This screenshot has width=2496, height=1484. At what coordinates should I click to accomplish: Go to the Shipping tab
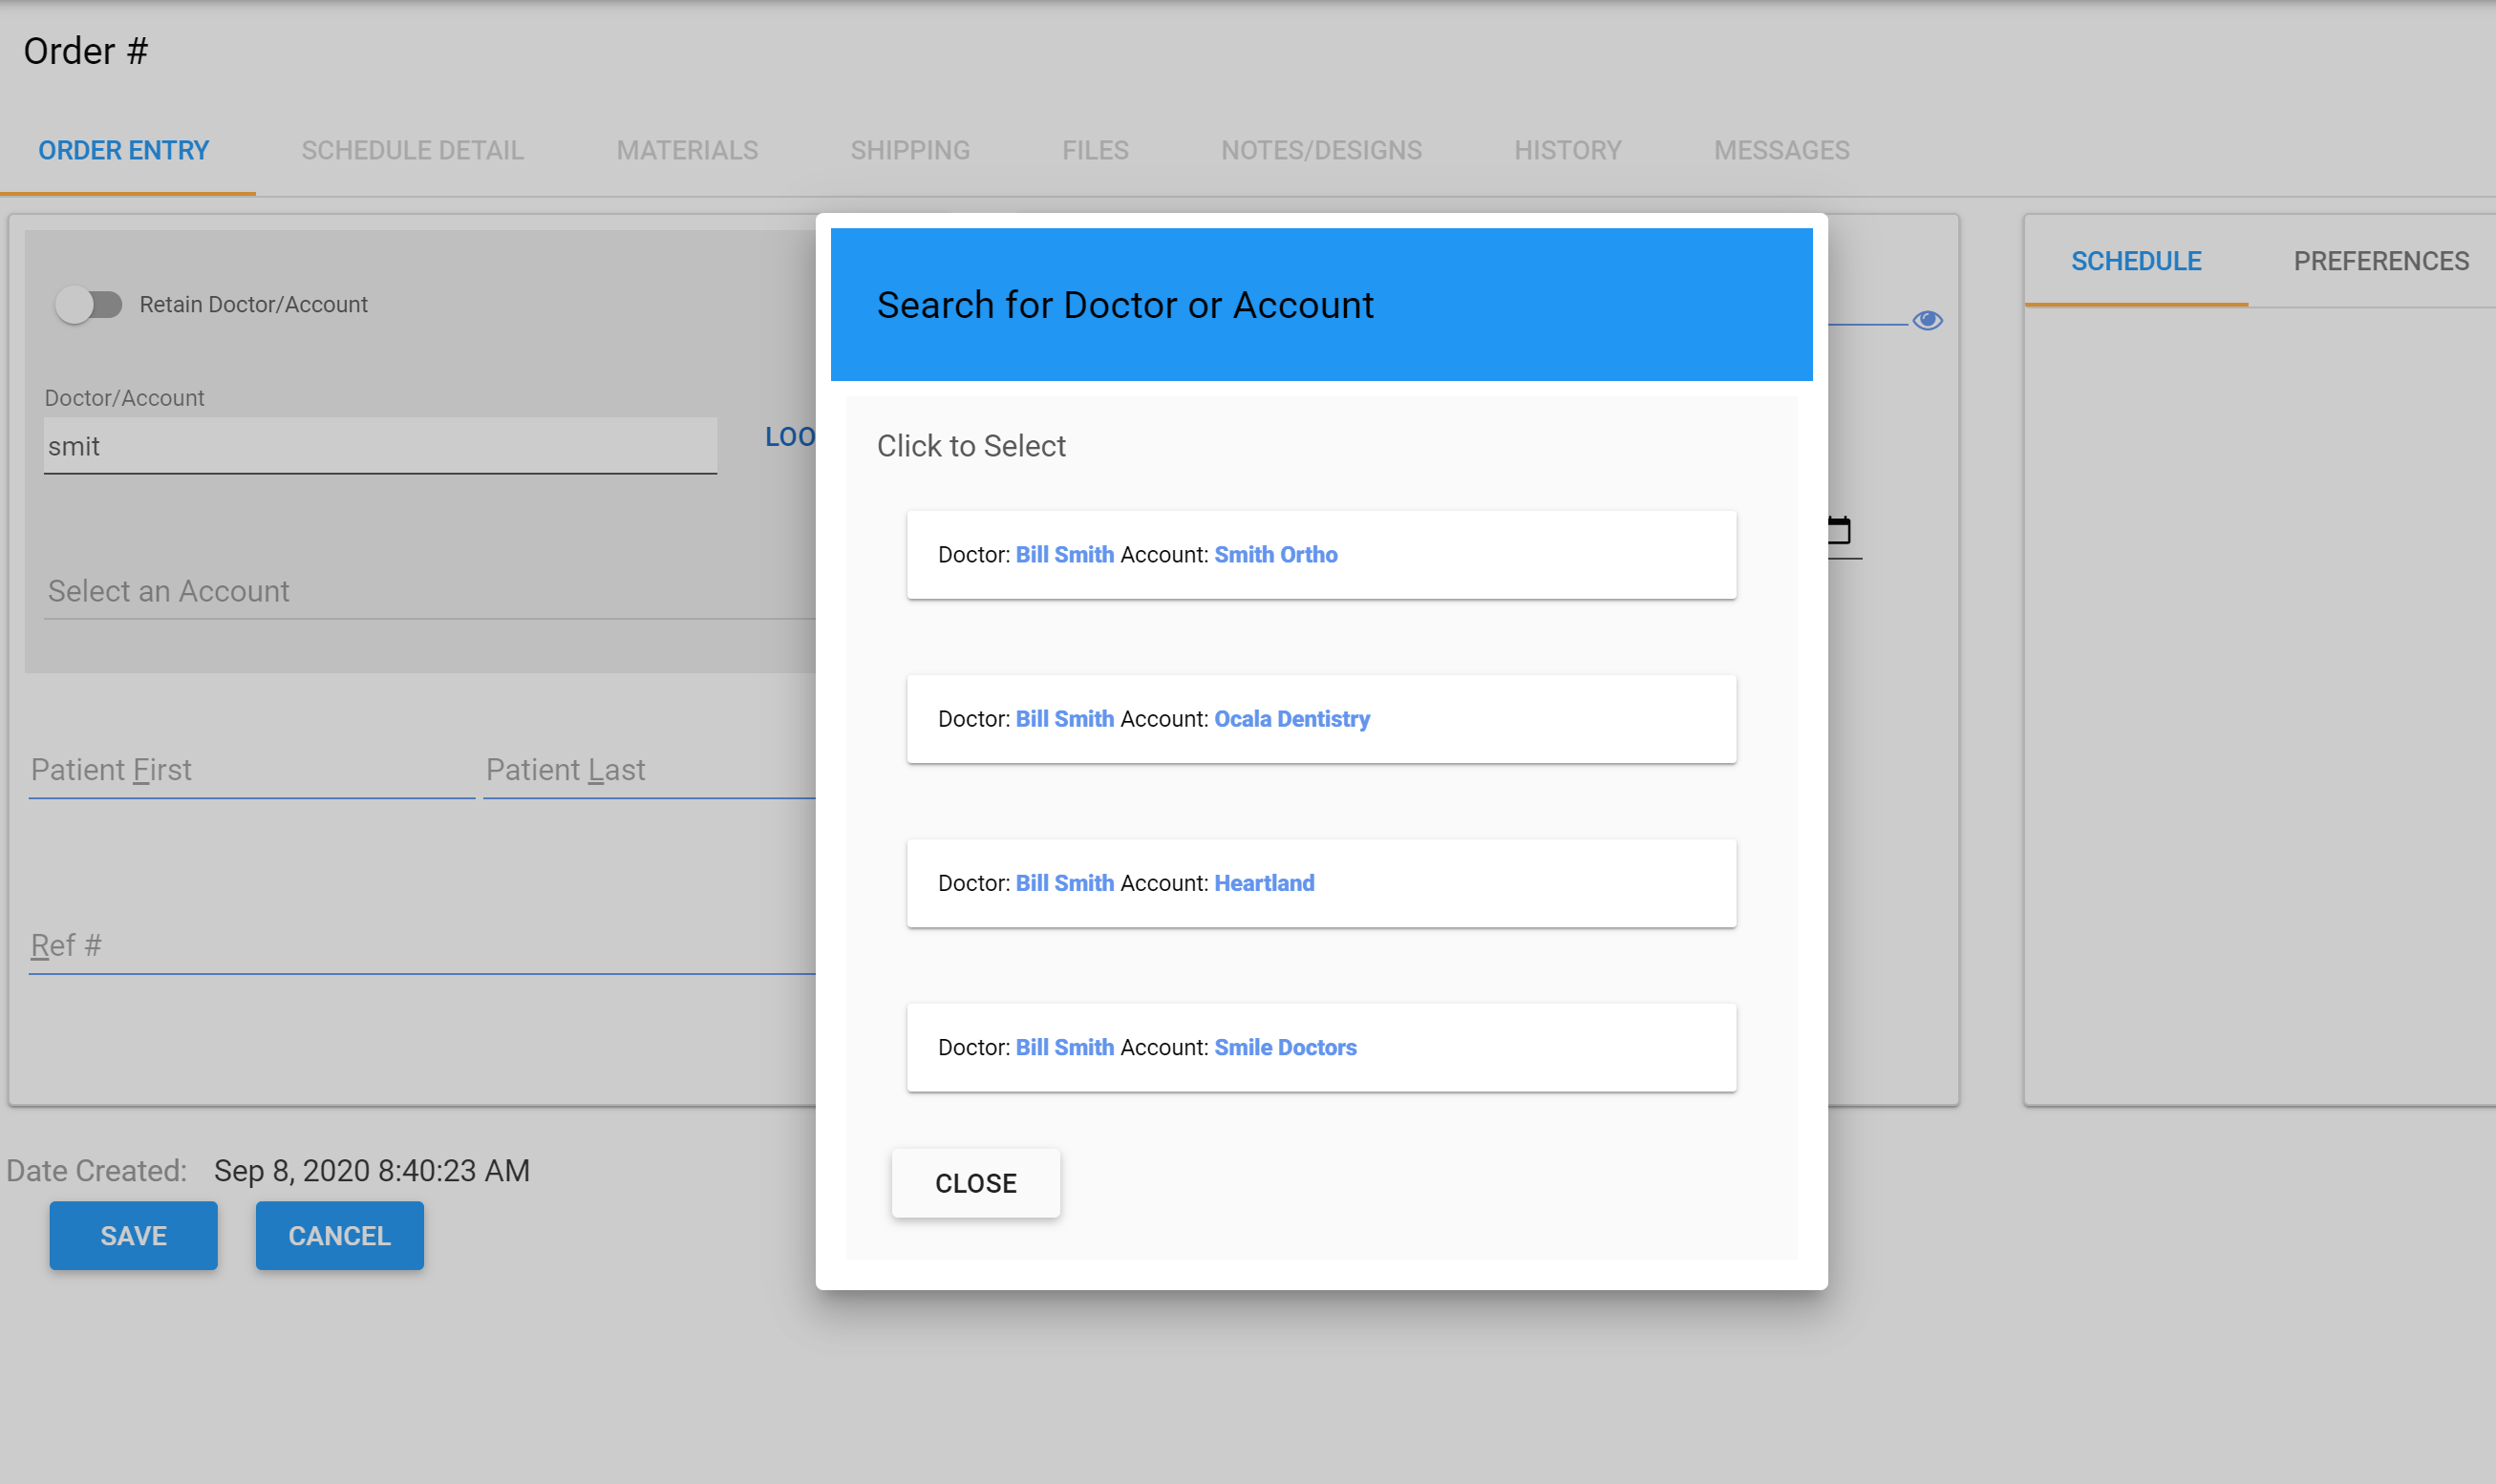[x=910, y=150]
